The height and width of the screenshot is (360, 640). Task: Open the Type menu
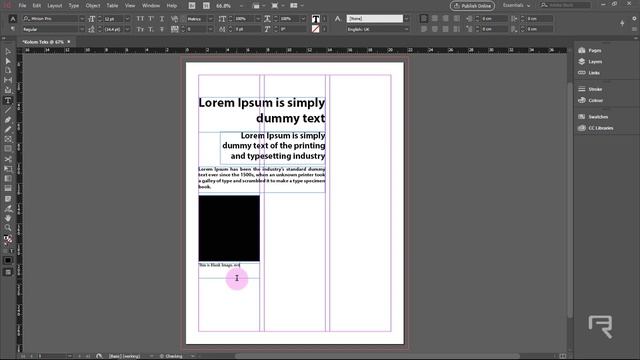coord(74,6)
